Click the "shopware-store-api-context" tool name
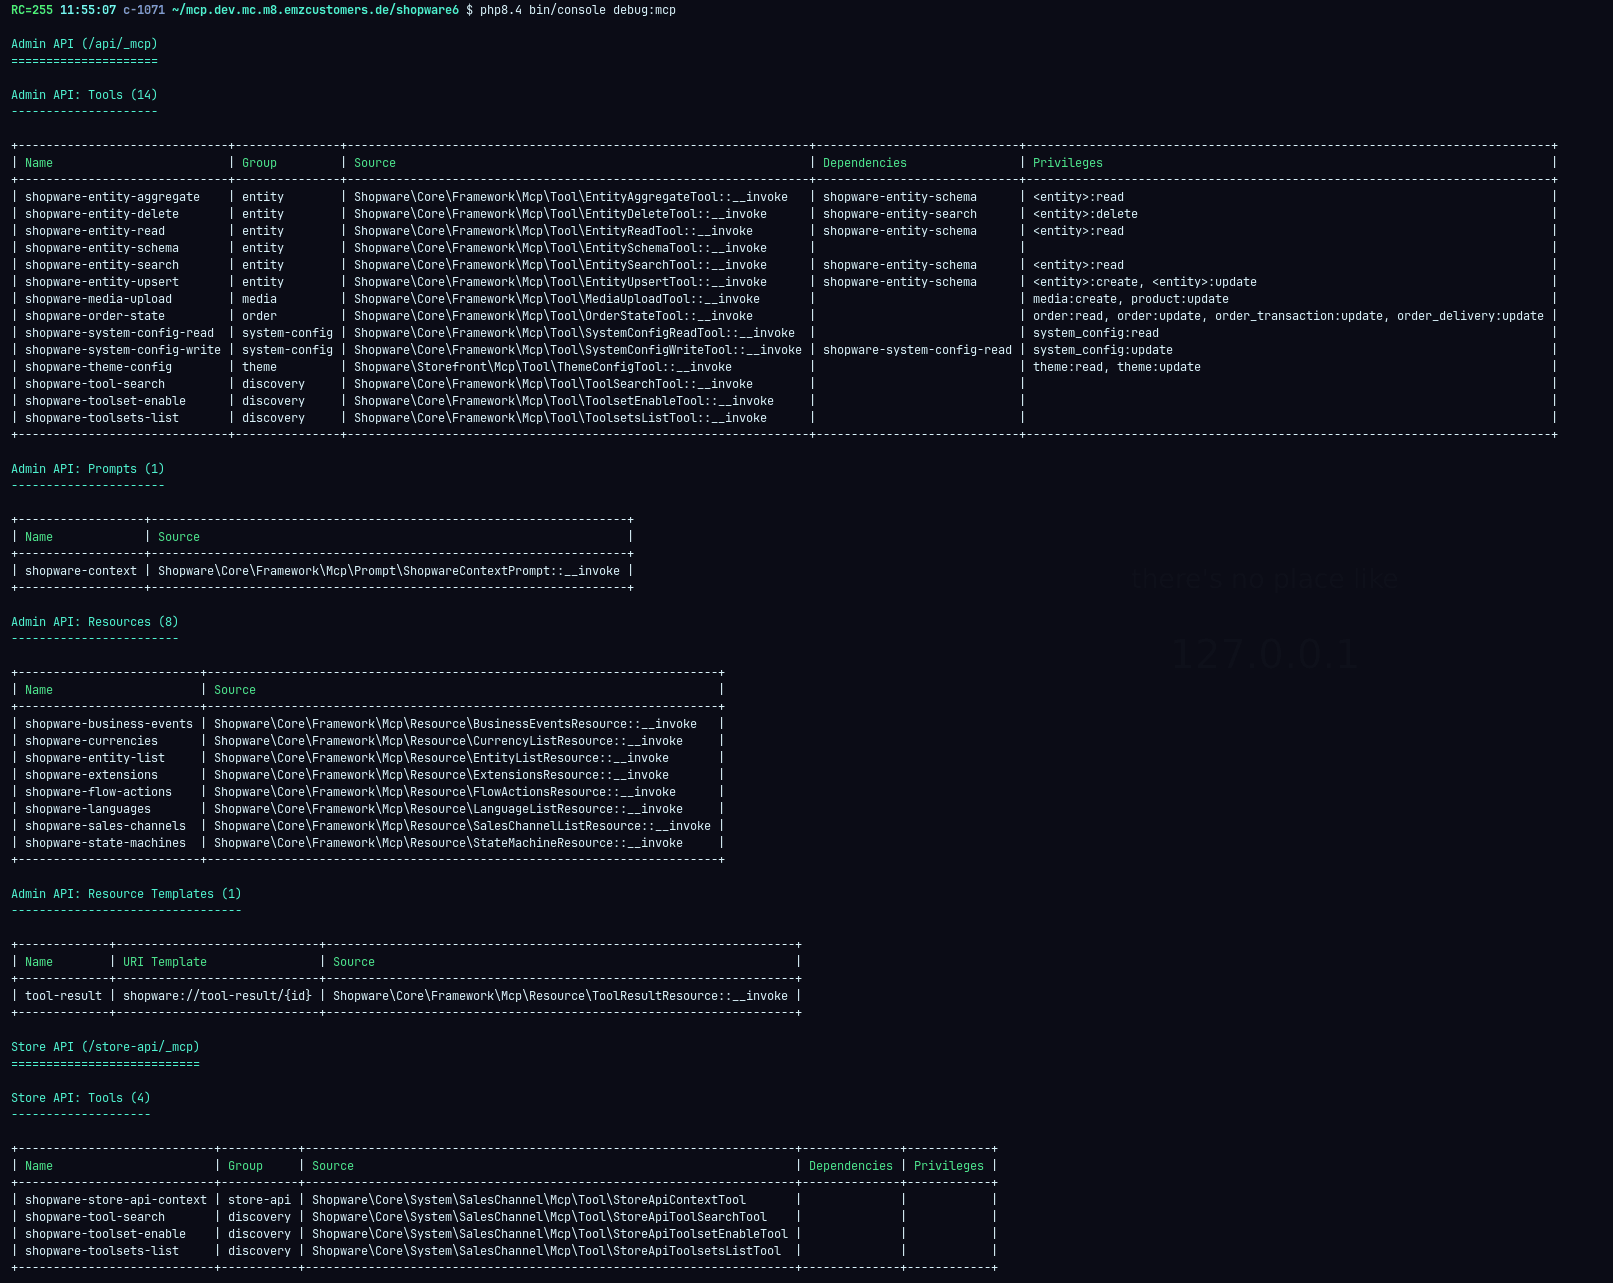Image resolution: width=1613 pixels, height=1283 pixels. click(x=116, y=1200)
